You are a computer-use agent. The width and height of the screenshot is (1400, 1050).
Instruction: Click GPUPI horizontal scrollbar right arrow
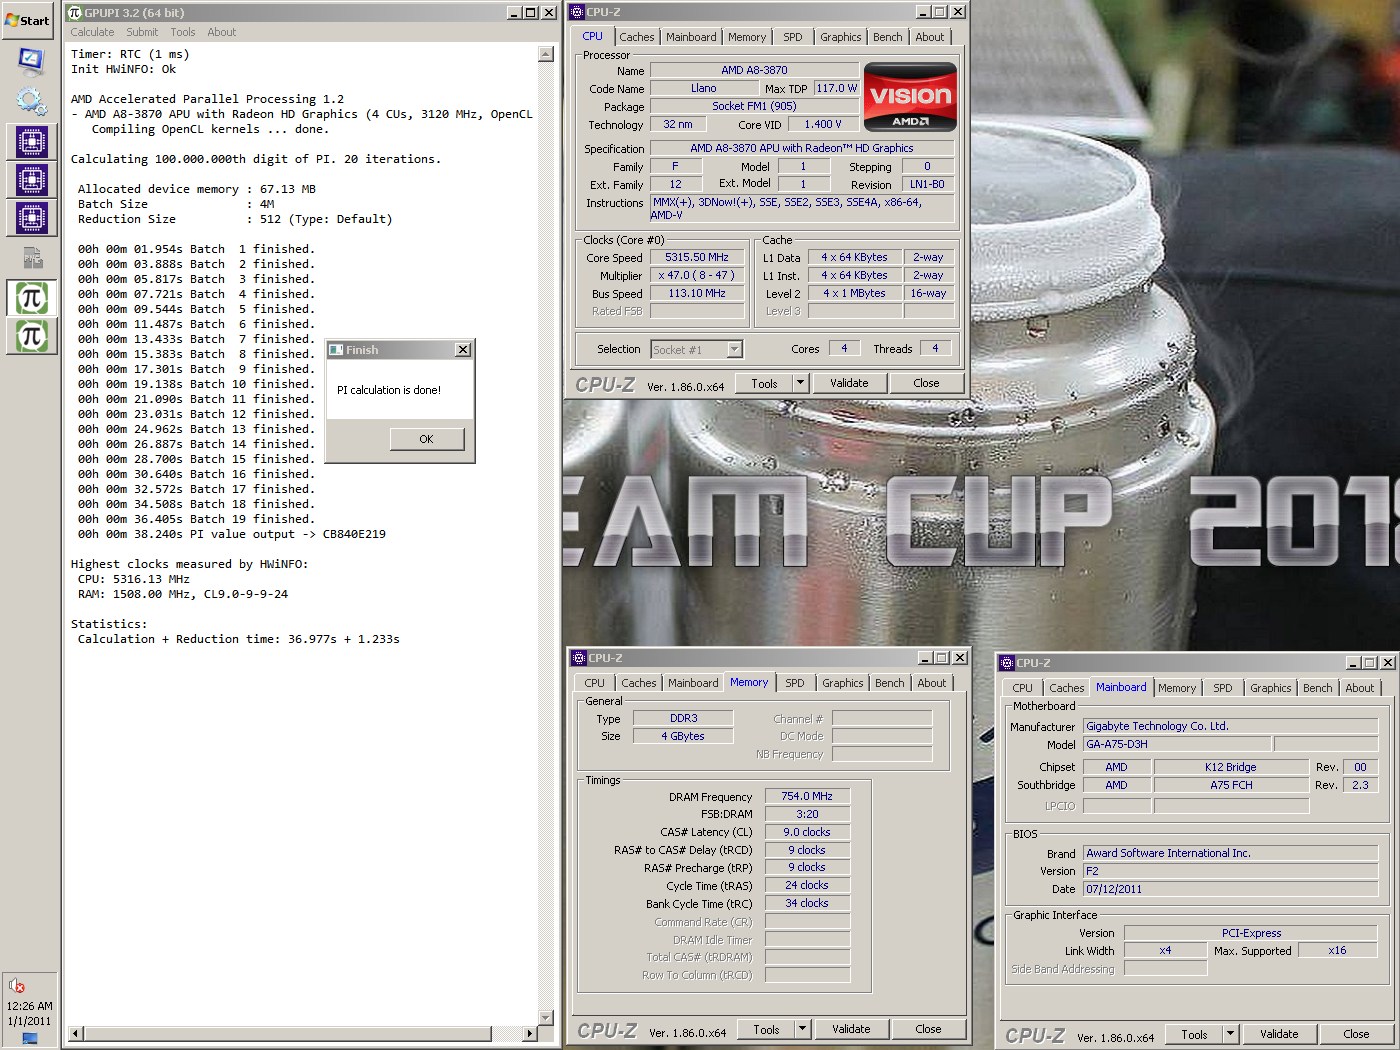point(530,1034)
